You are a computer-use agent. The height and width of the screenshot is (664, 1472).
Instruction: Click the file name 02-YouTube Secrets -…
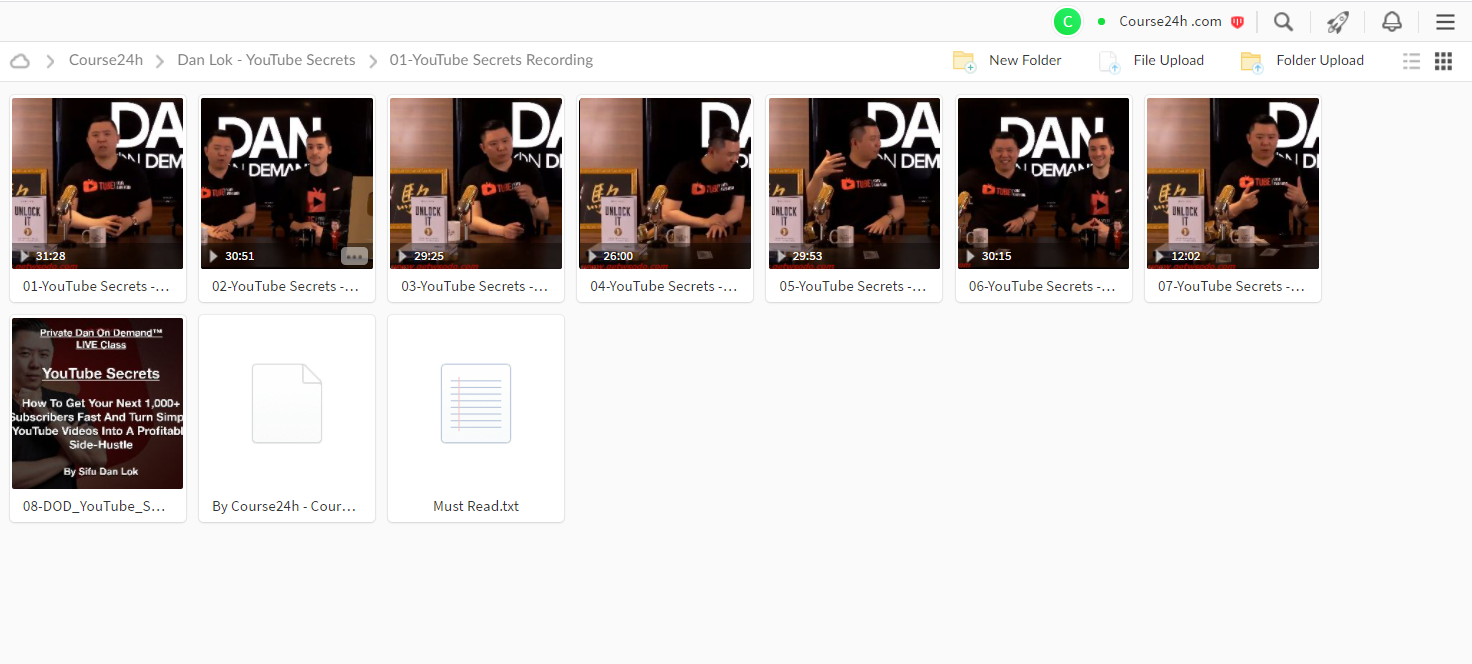(x=285, y=286)
